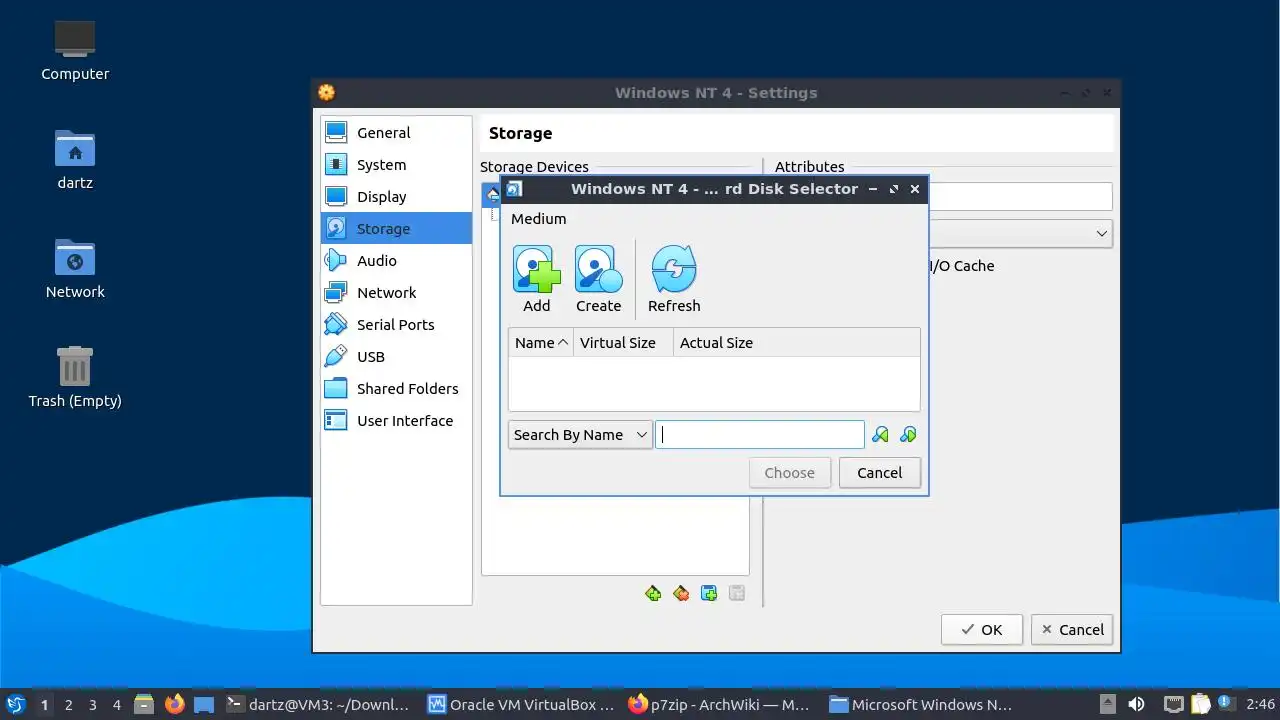This screenshot has width=1280, height=720.
Task: Click the notification tray icon beside the clock
Action: click(1226, 704)
